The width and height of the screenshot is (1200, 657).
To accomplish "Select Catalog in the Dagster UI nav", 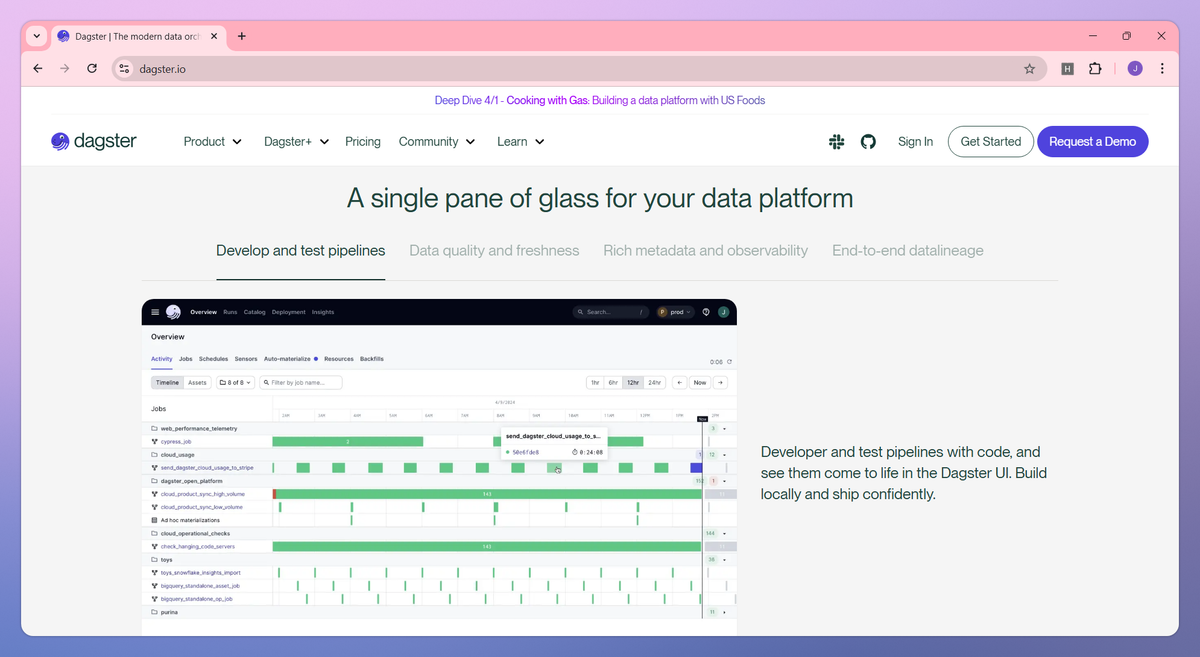I will pos(255,312).
